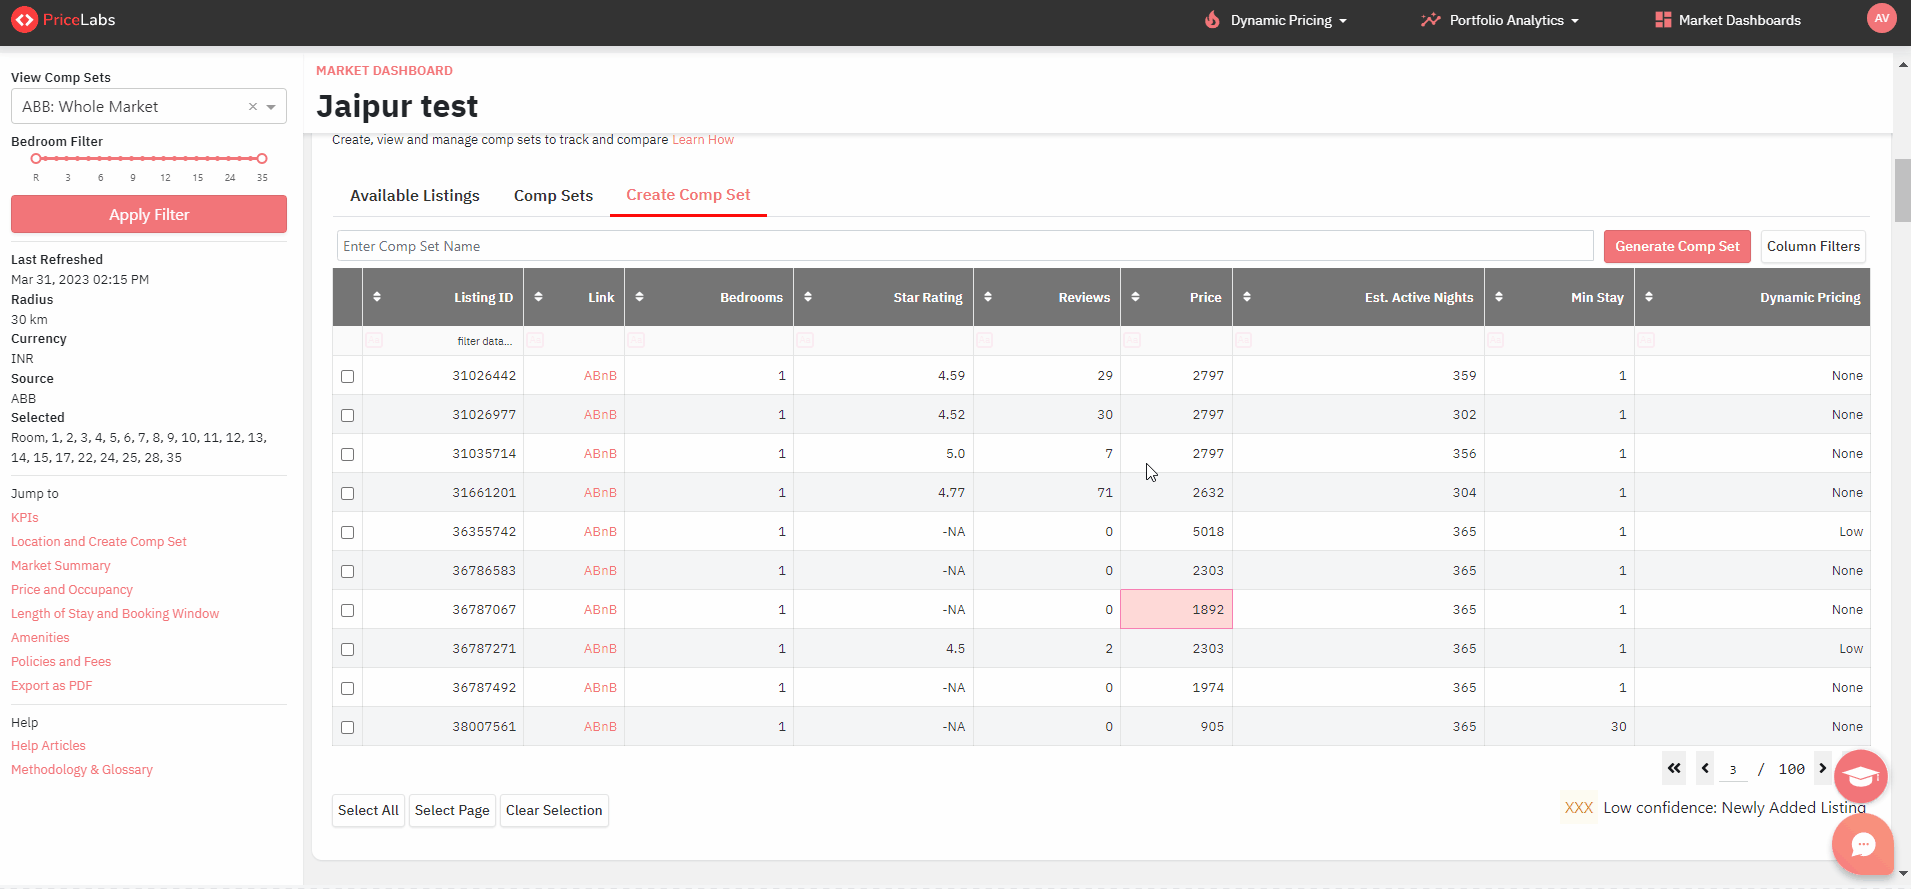The image size is (1911, 889).
Task: Open the Market Dashboards menu
Action: [x=1728, y=20]
